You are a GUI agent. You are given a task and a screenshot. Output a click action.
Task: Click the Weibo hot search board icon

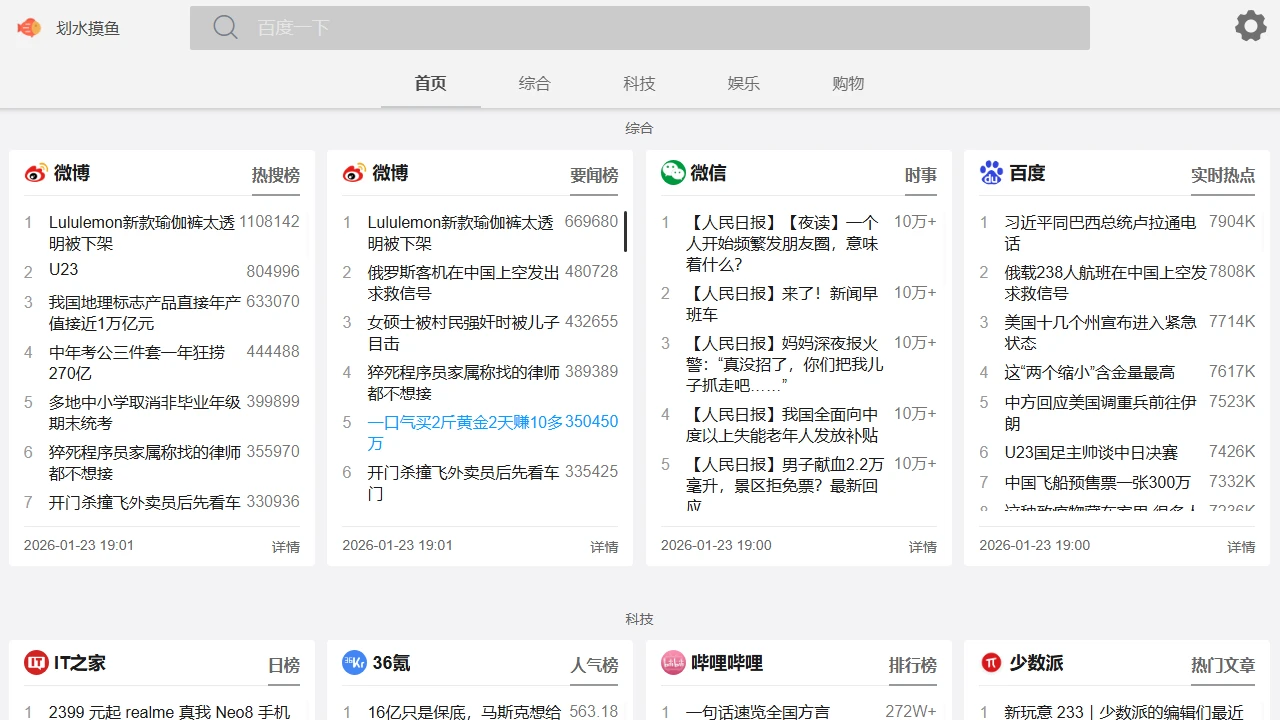33,172
